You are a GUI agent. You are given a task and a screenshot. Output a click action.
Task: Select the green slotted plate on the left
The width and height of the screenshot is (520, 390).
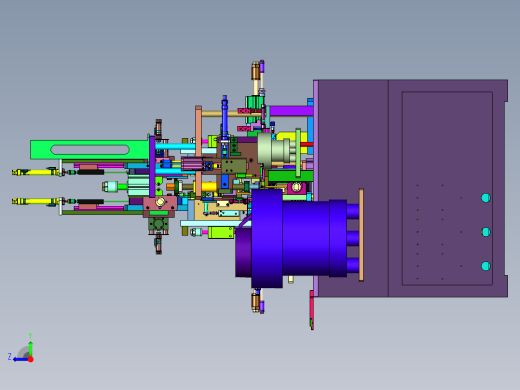[x=89, y=150]
